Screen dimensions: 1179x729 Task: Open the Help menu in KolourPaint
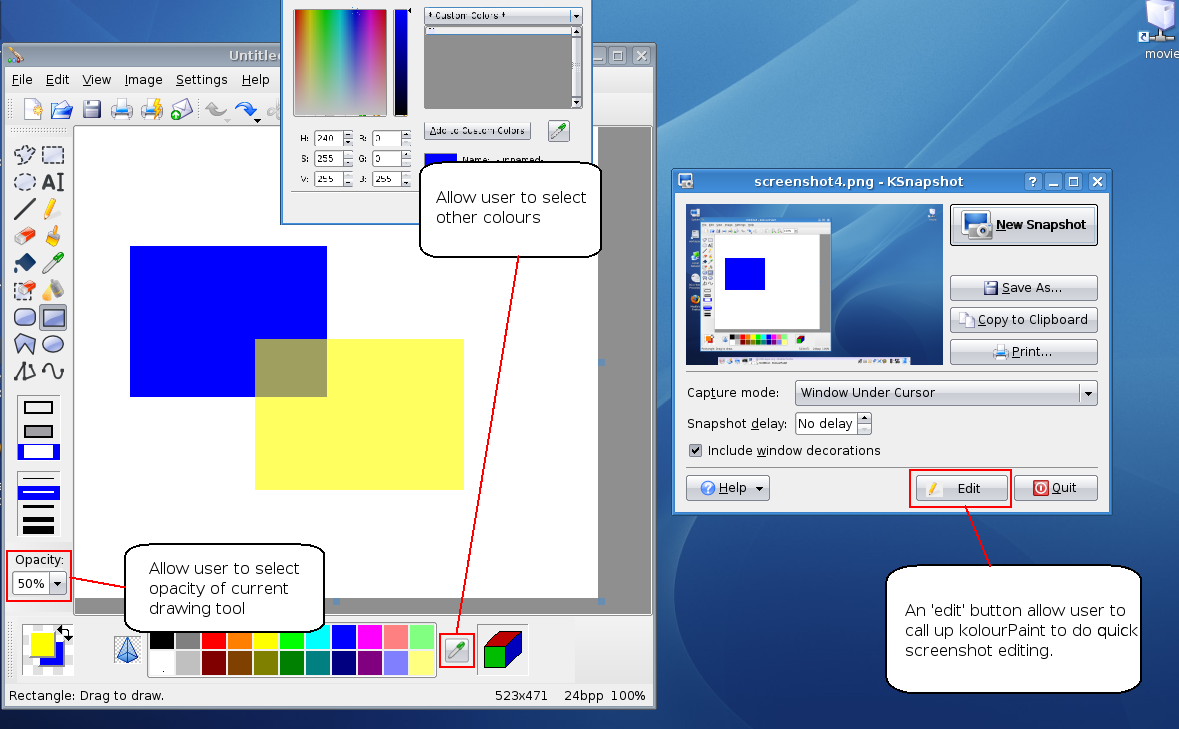click(256, 80)
